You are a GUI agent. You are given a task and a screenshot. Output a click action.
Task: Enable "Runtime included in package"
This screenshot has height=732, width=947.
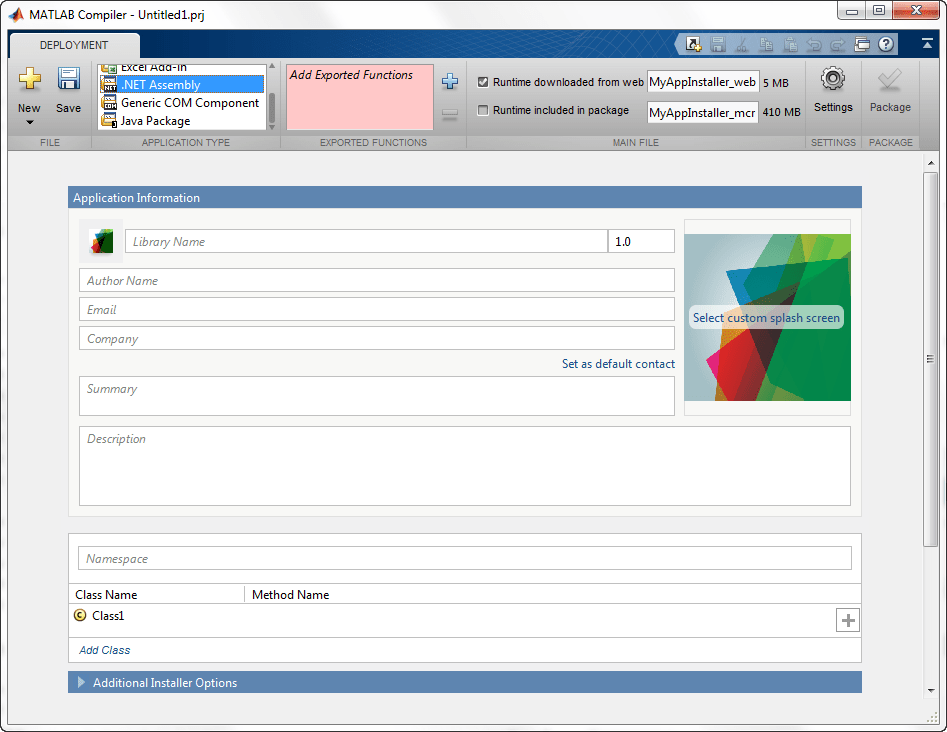pos(483,110)
